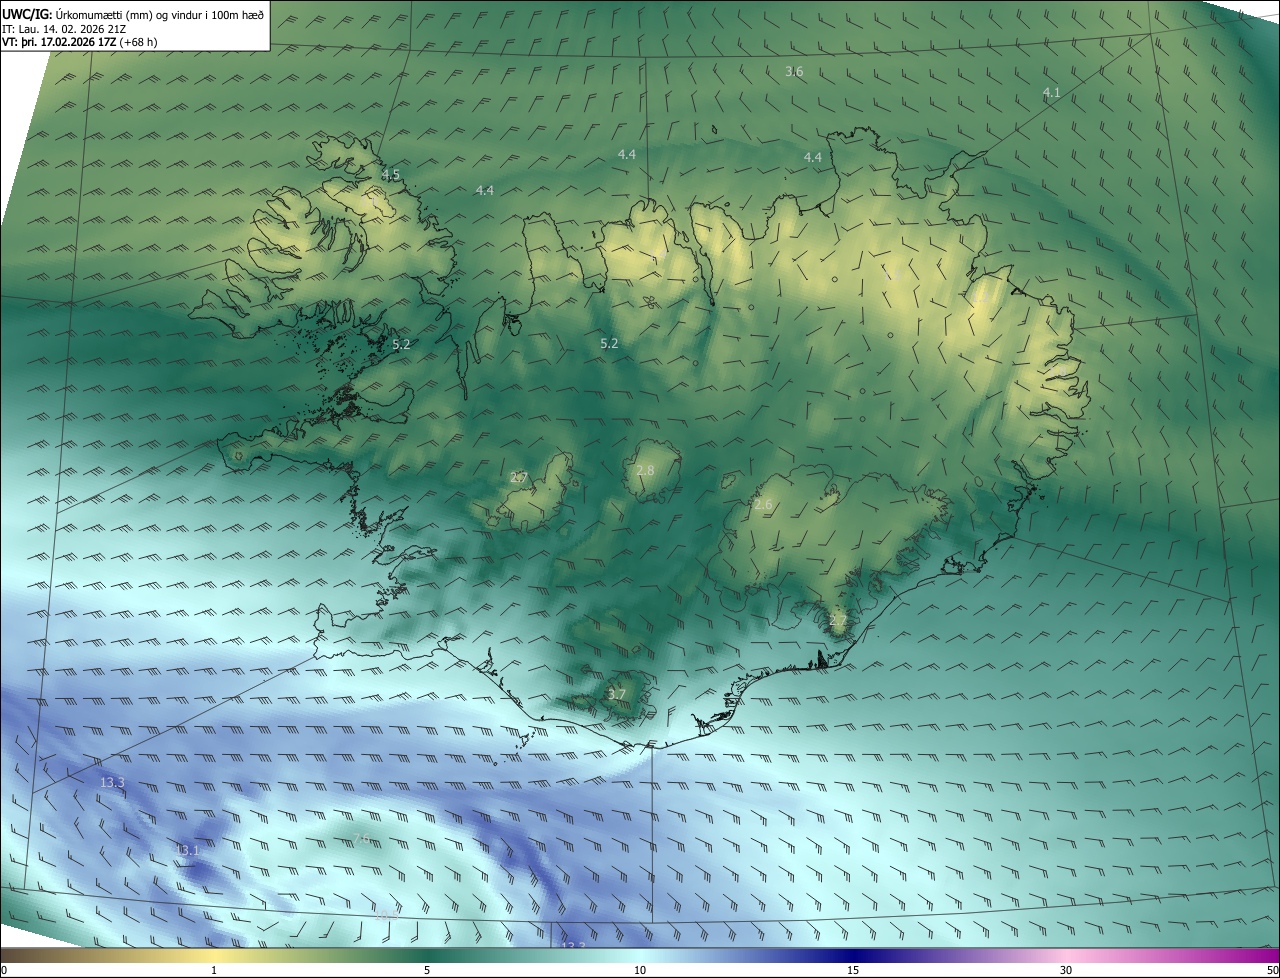Click the 3.7 value label on Mýrdalsjökull glacier

click(x=617, y=694)
